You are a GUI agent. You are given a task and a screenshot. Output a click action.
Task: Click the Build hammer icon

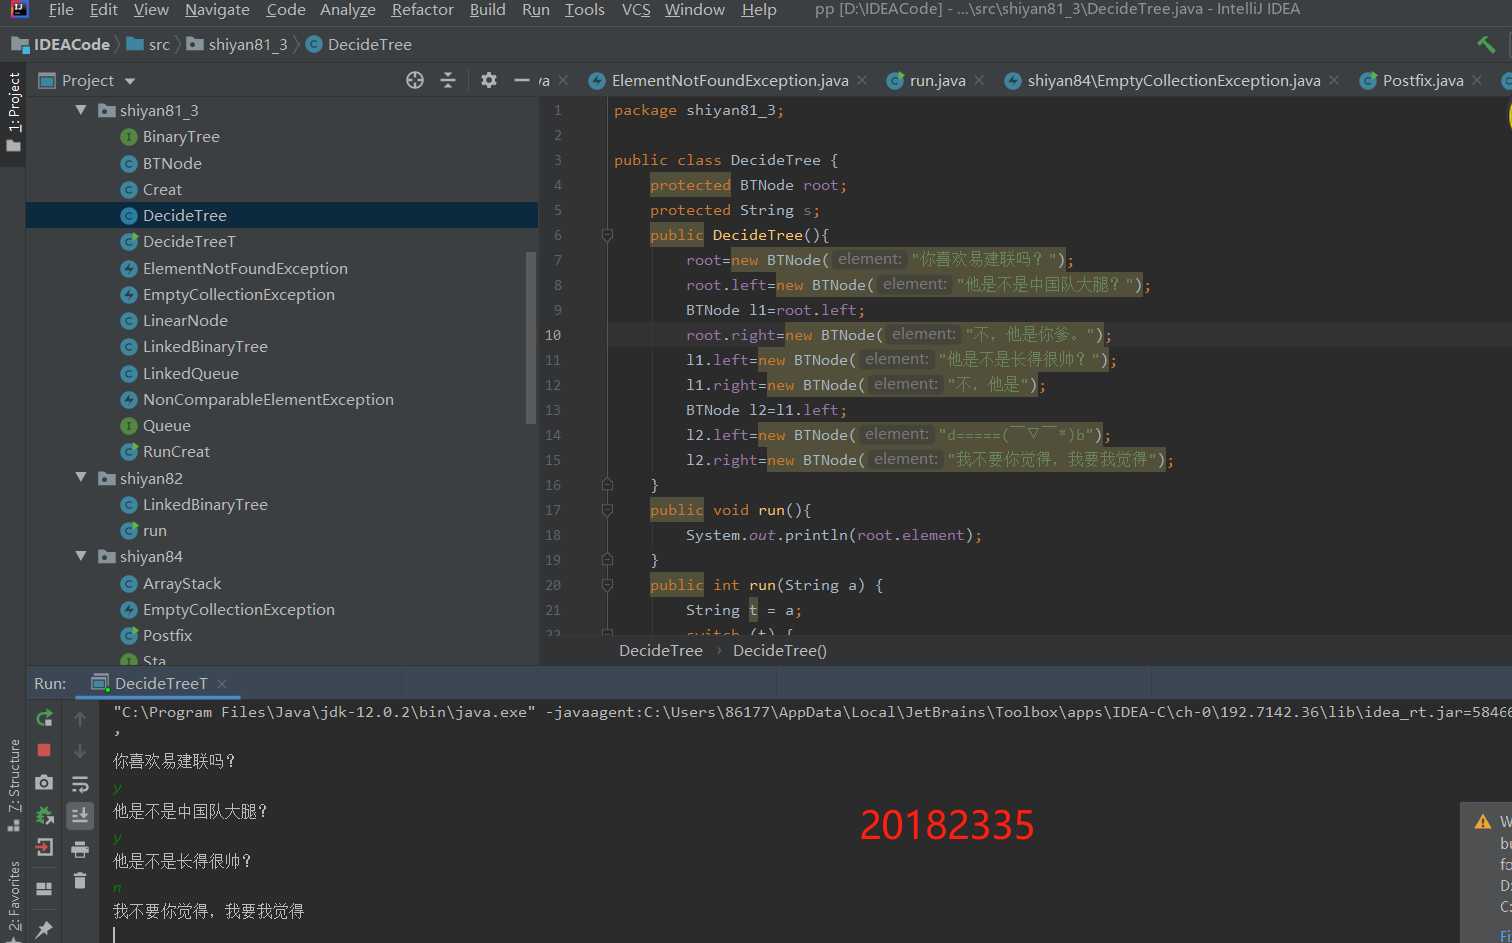pos(1486,44)
